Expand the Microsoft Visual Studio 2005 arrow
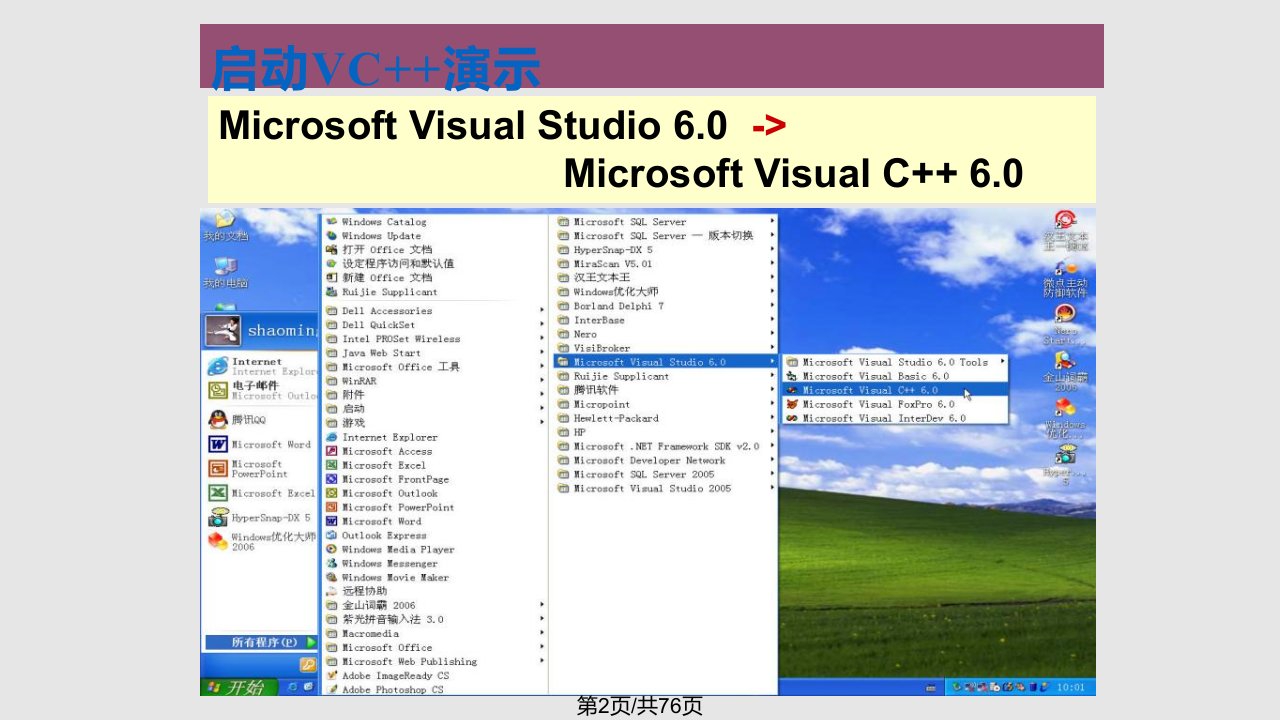Screen dimensions: 1280x720 point(773,488)
